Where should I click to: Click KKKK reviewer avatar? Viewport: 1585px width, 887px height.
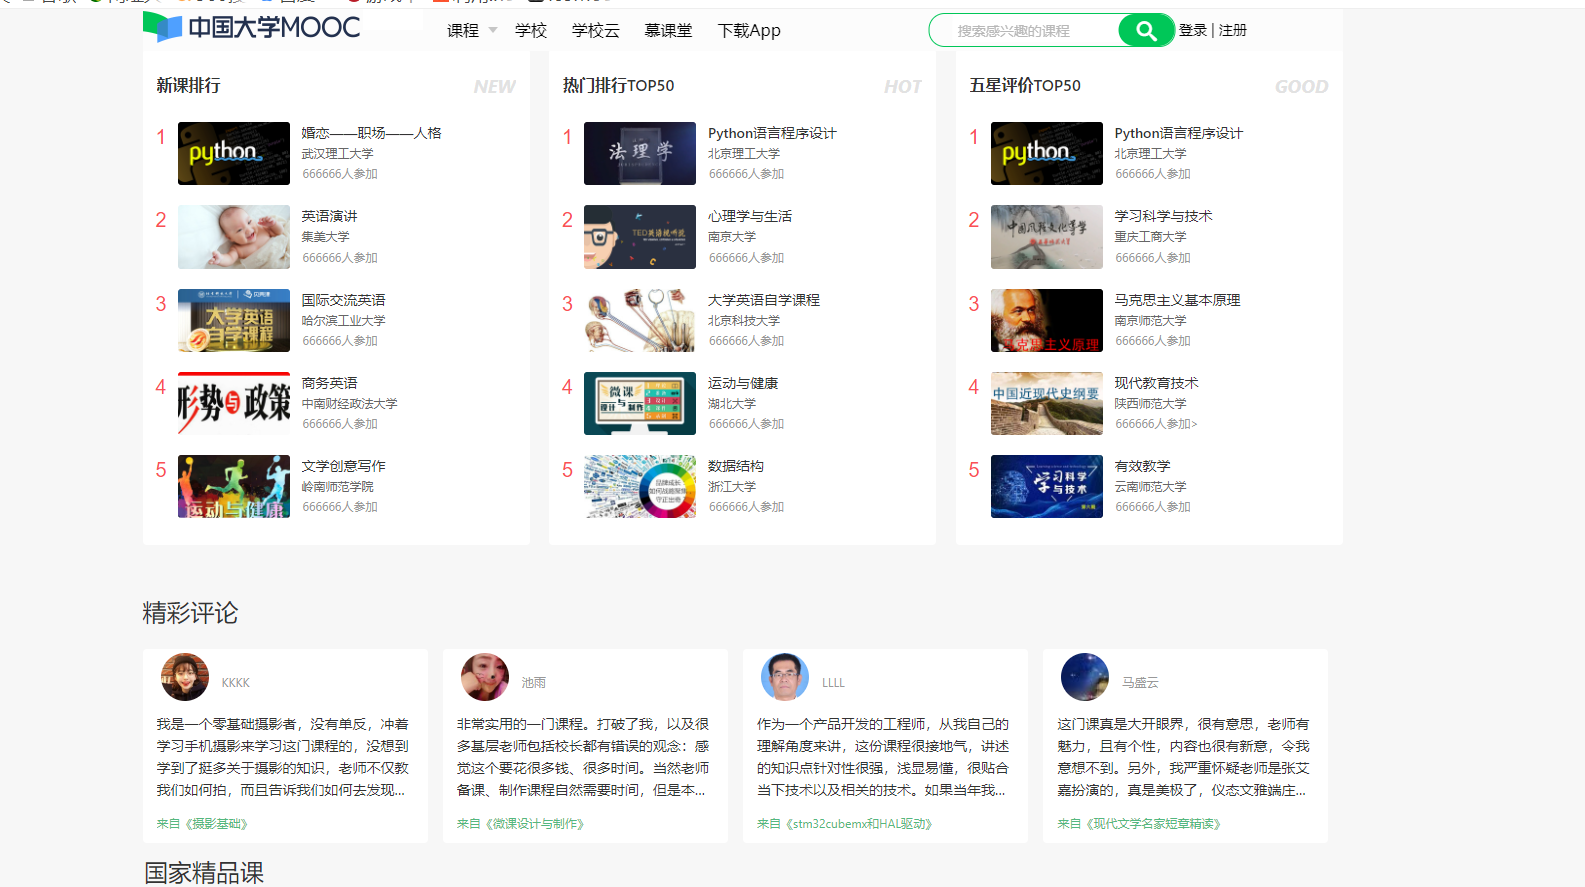(x=185, y=677)
